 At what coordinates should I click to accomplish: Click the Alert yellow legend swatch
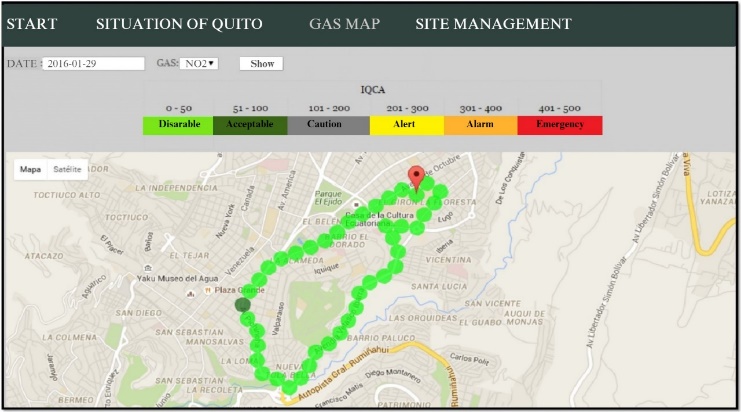(x=407, y=126)
